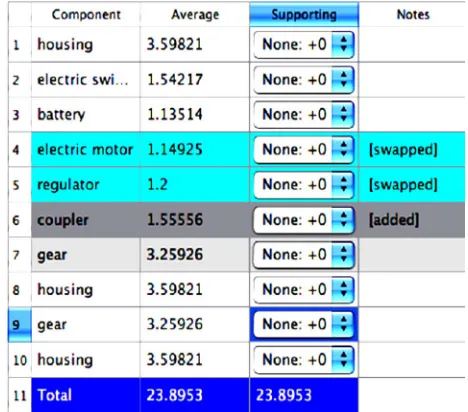Sort by the Average column header

point(195,14)
